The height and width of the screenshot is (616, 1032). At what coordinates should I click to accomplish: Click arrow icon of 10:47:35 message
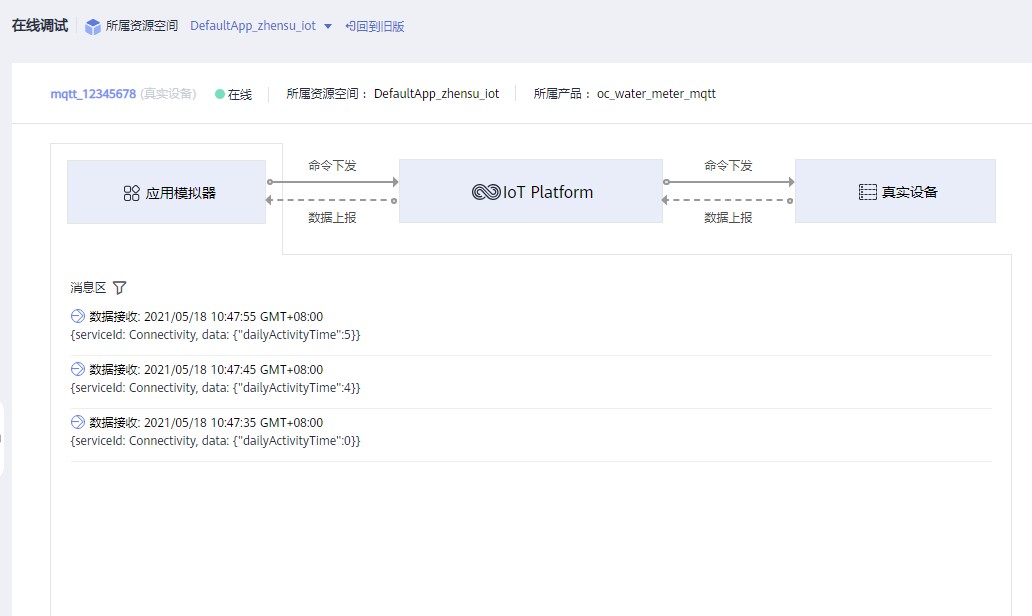[78, 422]
